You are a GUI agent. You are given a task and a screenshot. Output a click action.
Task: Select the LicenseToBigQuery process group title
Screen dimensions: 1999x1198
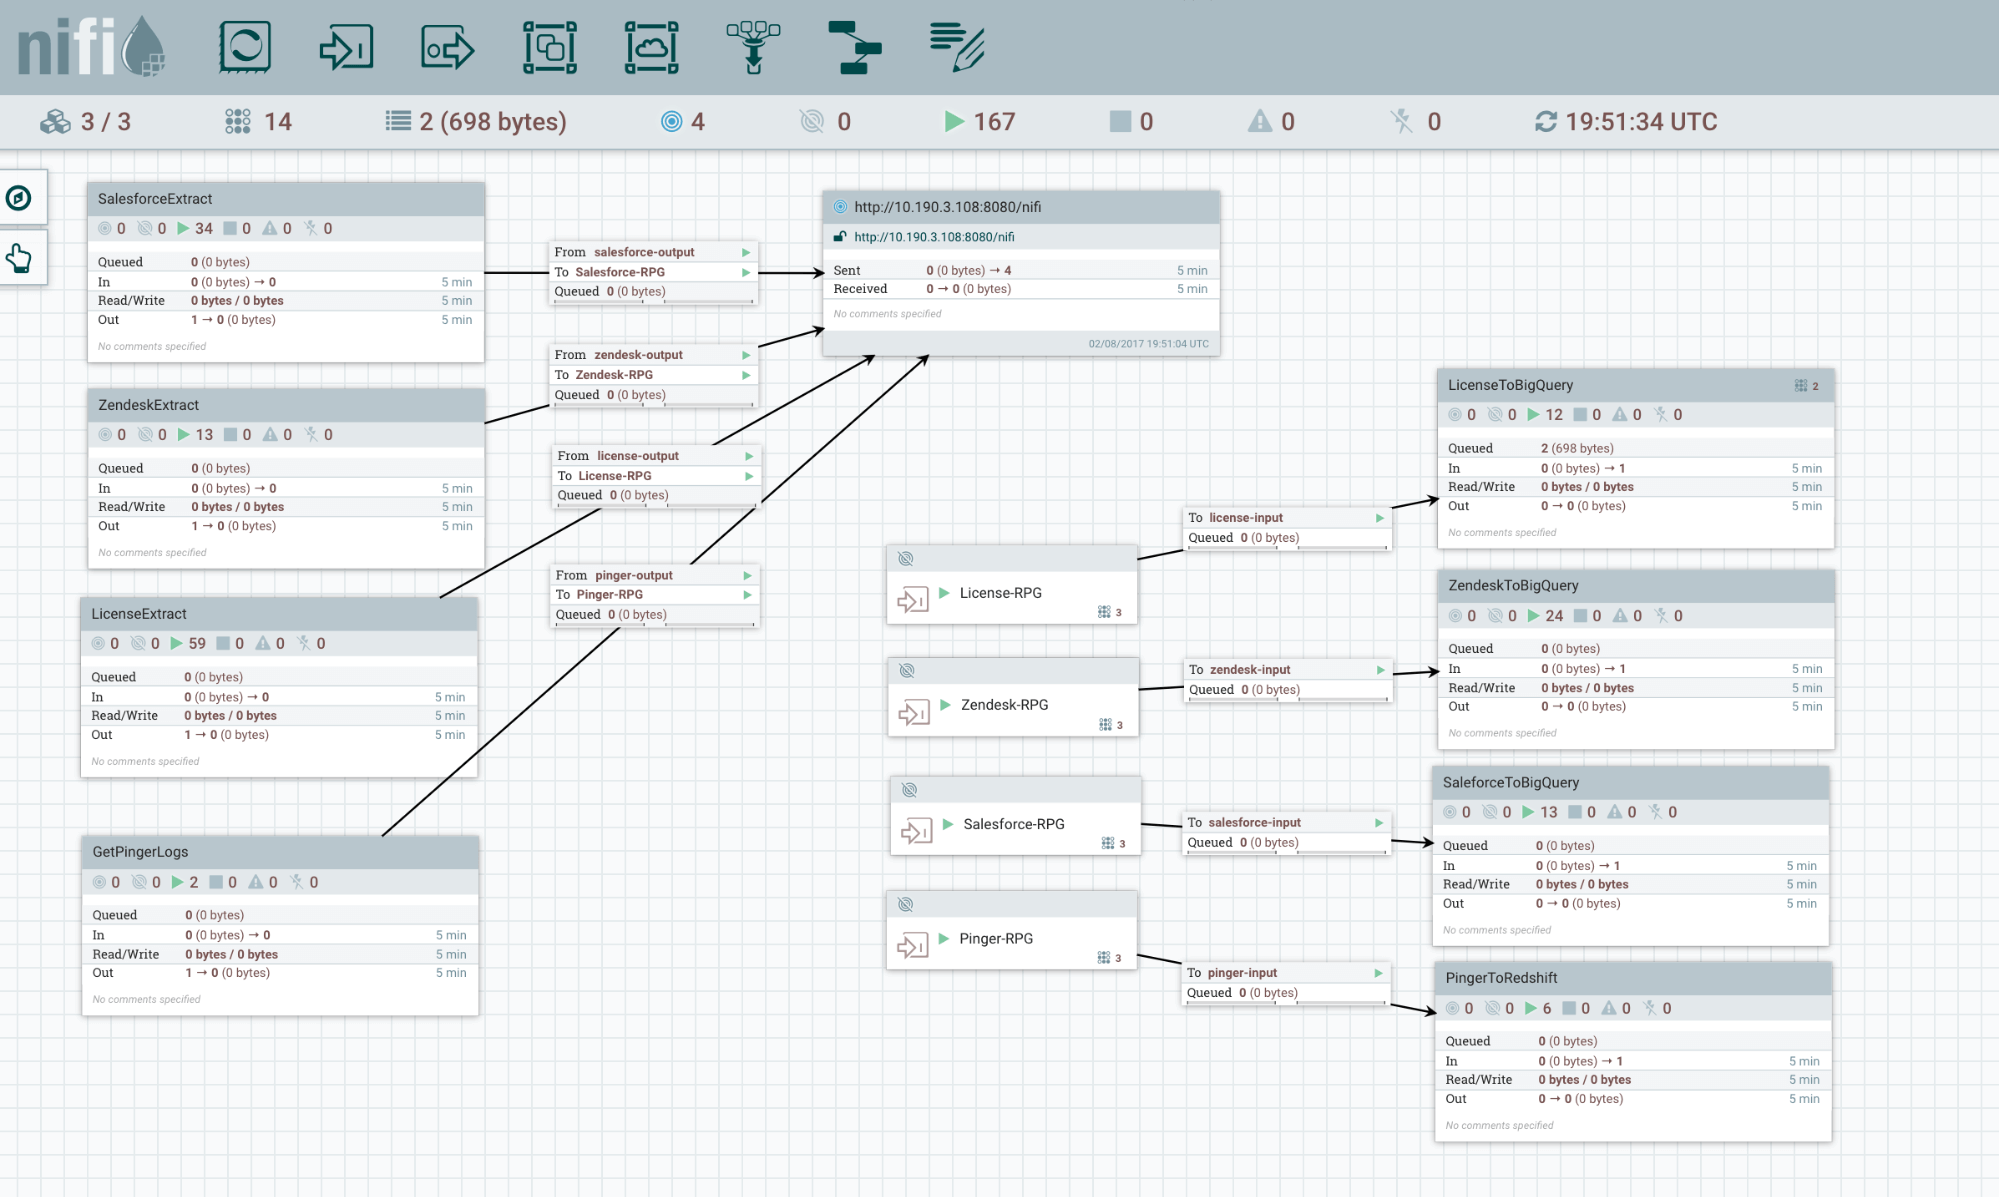(1510, 385)
